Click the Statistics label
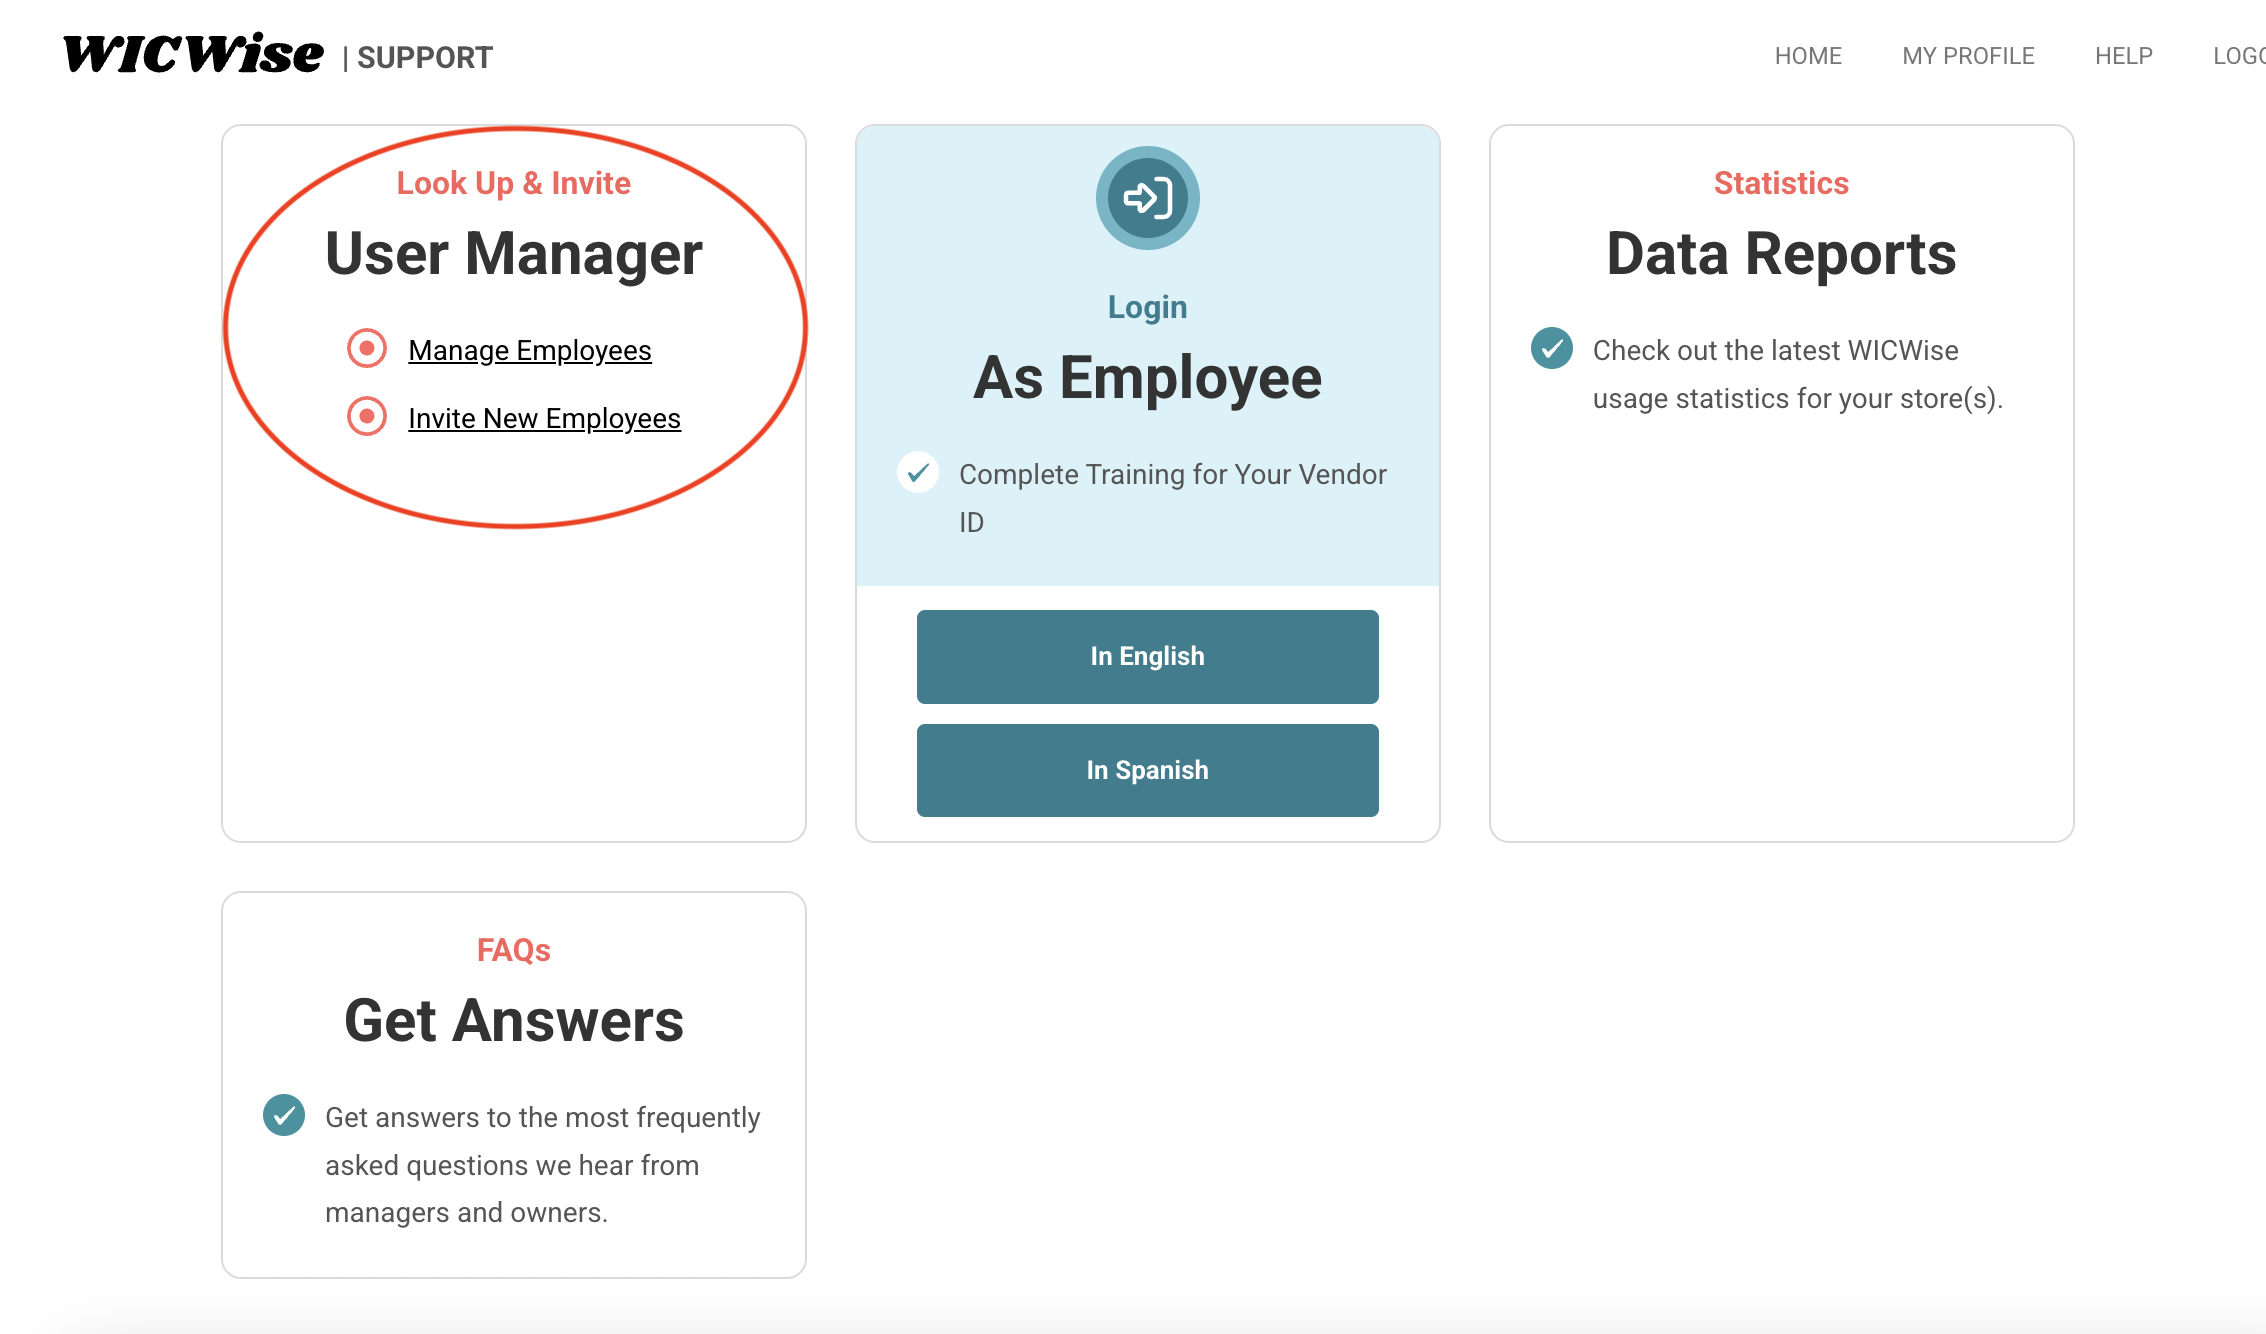This screenshot has width=2266, height=1334. 1781,183
